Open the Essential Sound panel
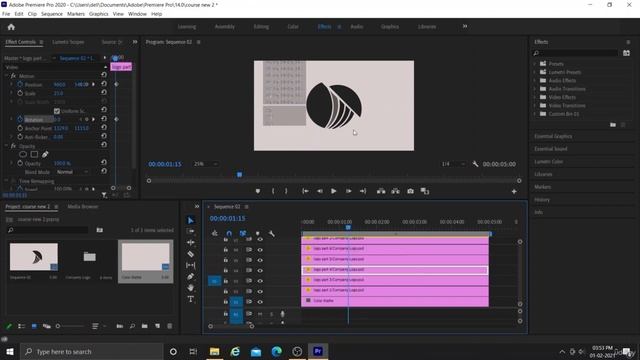640x360 pixels. click(x=551, y=149)
